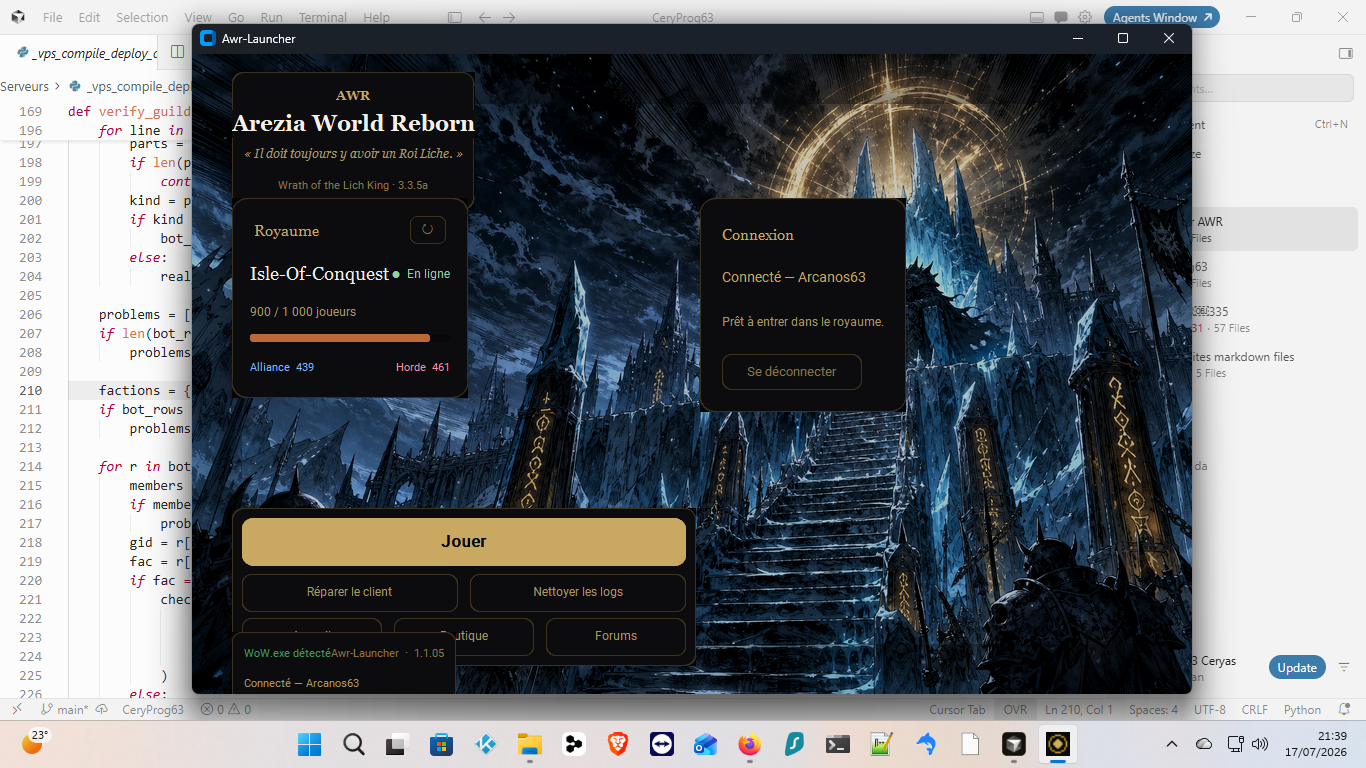
Task: Click the editor app cube logo icon
Action: coord(18,17)
